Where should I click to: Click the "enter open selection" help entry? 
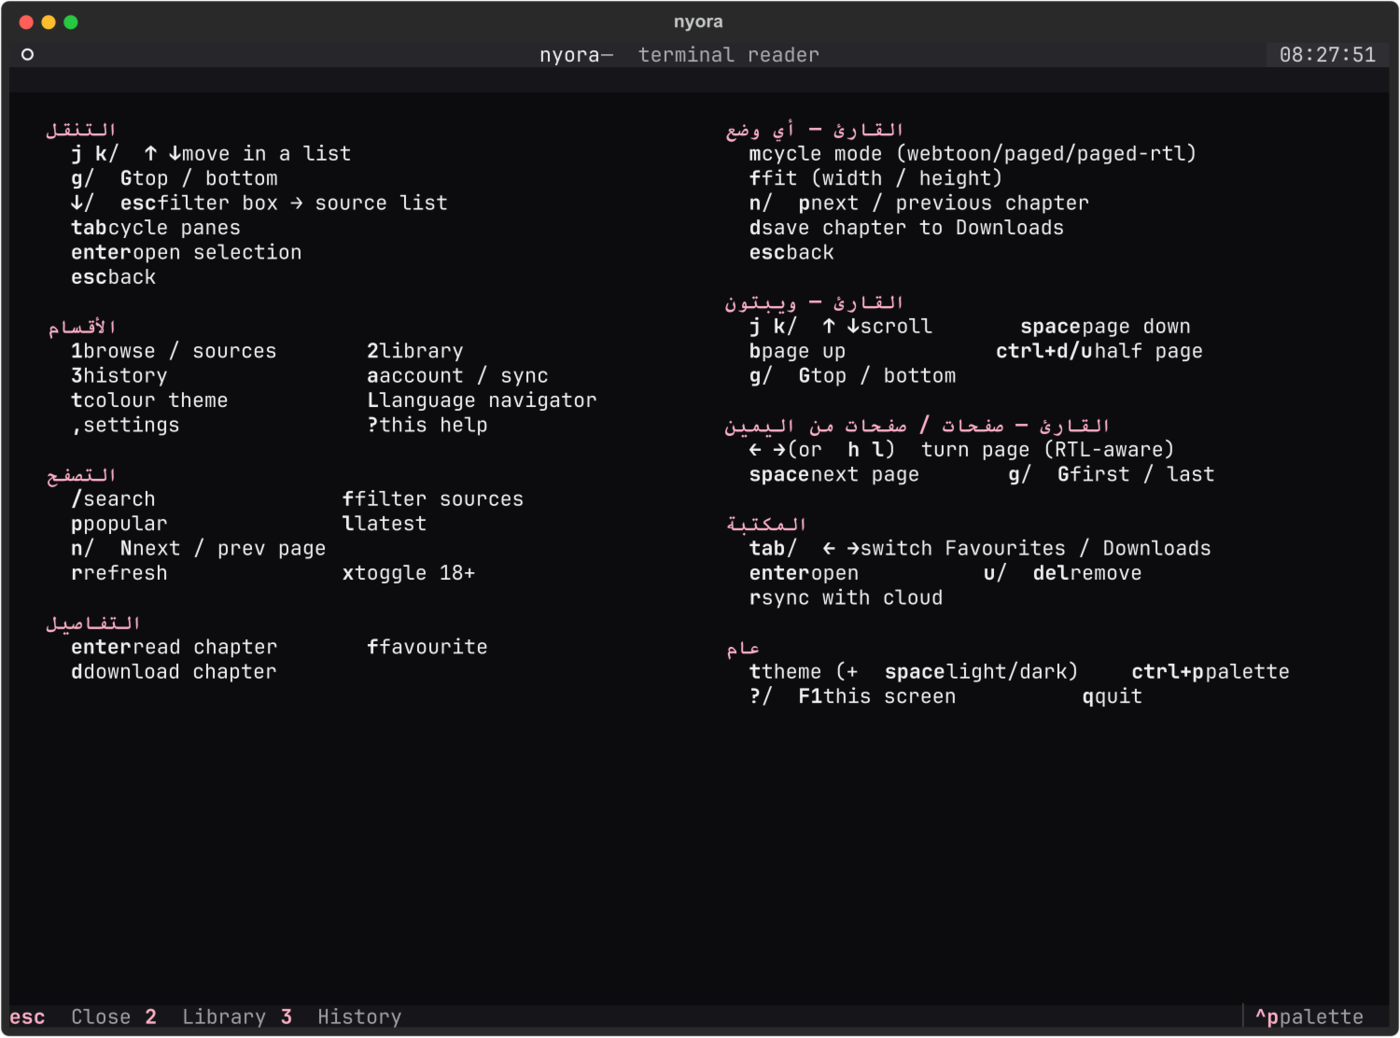[x=186, y=253]
